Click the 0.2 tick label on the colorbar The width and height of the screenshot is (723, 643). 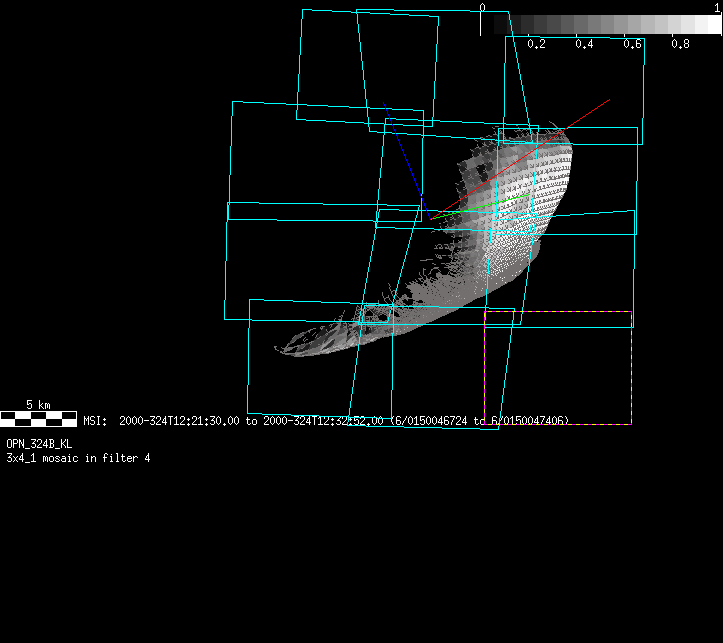(x=536, y=44)
